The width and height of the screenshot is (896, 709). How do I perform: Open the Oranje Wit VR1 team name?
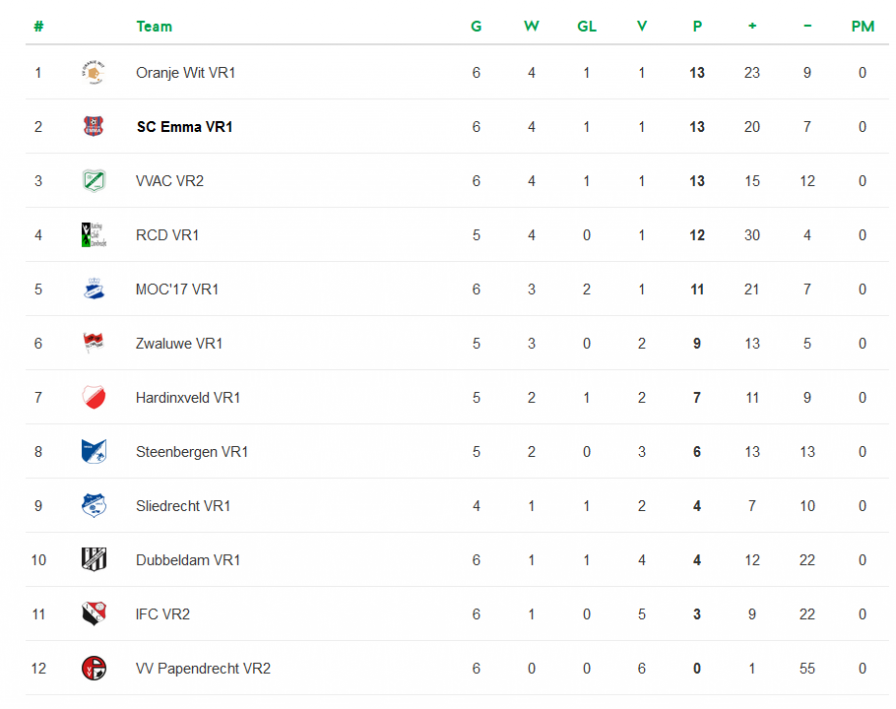[x=186, y=73]
